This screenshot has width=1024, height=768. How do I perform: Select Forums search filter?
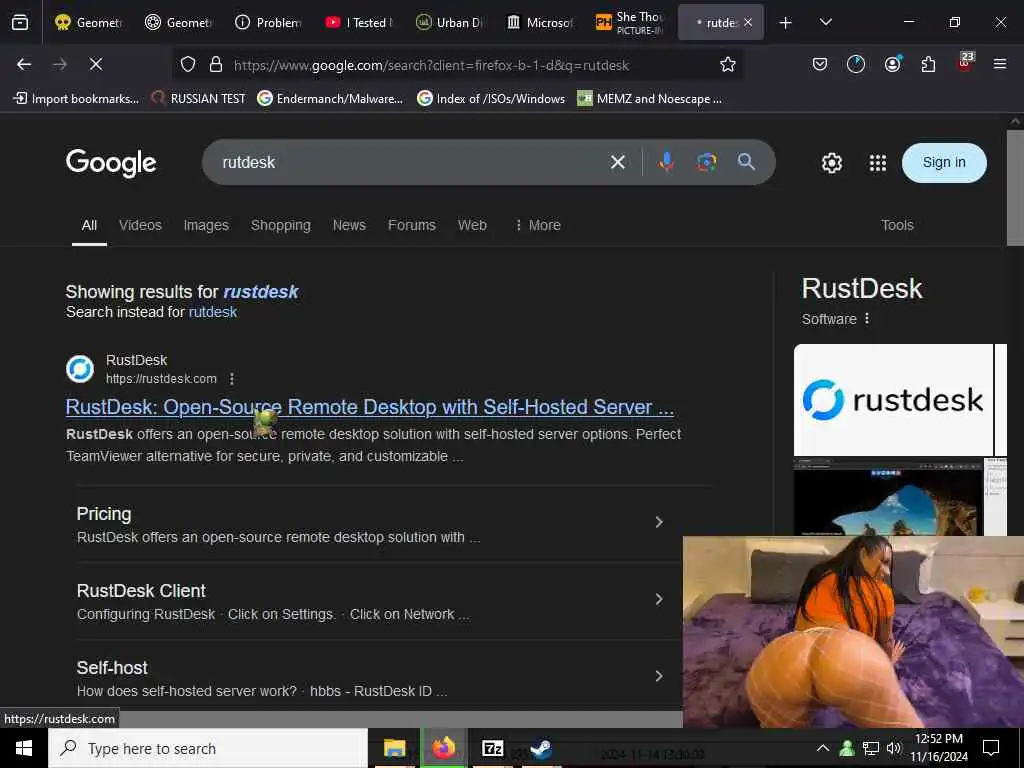click(411, 225)
